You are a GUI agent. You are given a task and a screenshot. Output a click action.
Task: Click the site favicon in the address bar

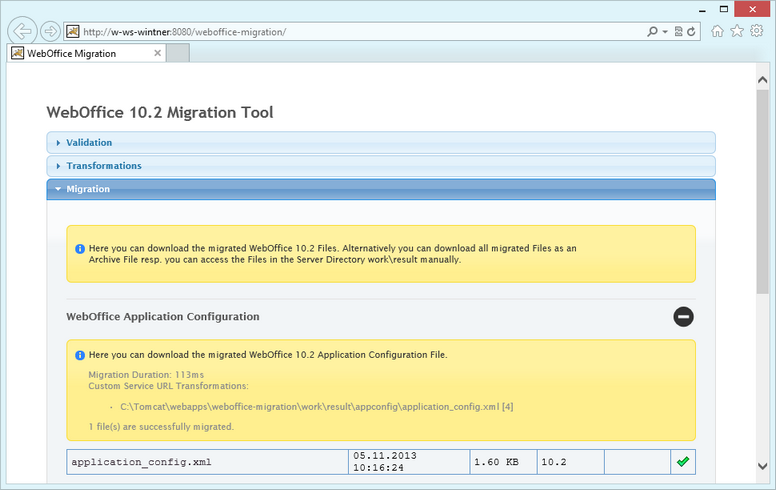click(x=73, y=32)
